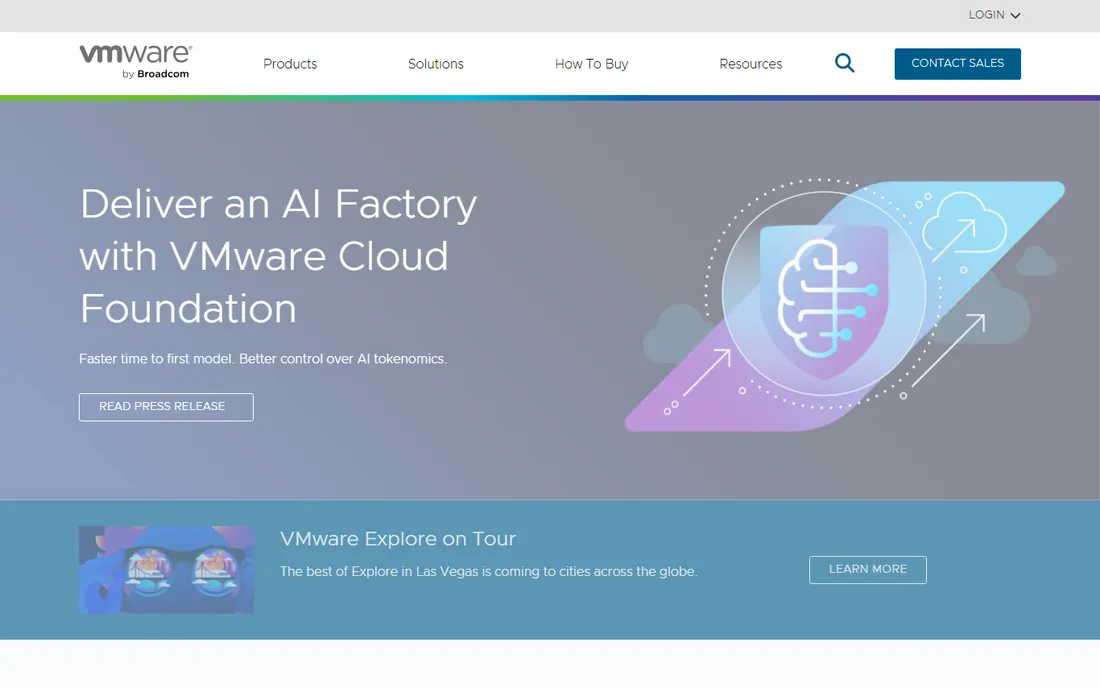The image size is (1100, 688).
Task: Click the CONTACT SALES button
Action: (958, 64)
